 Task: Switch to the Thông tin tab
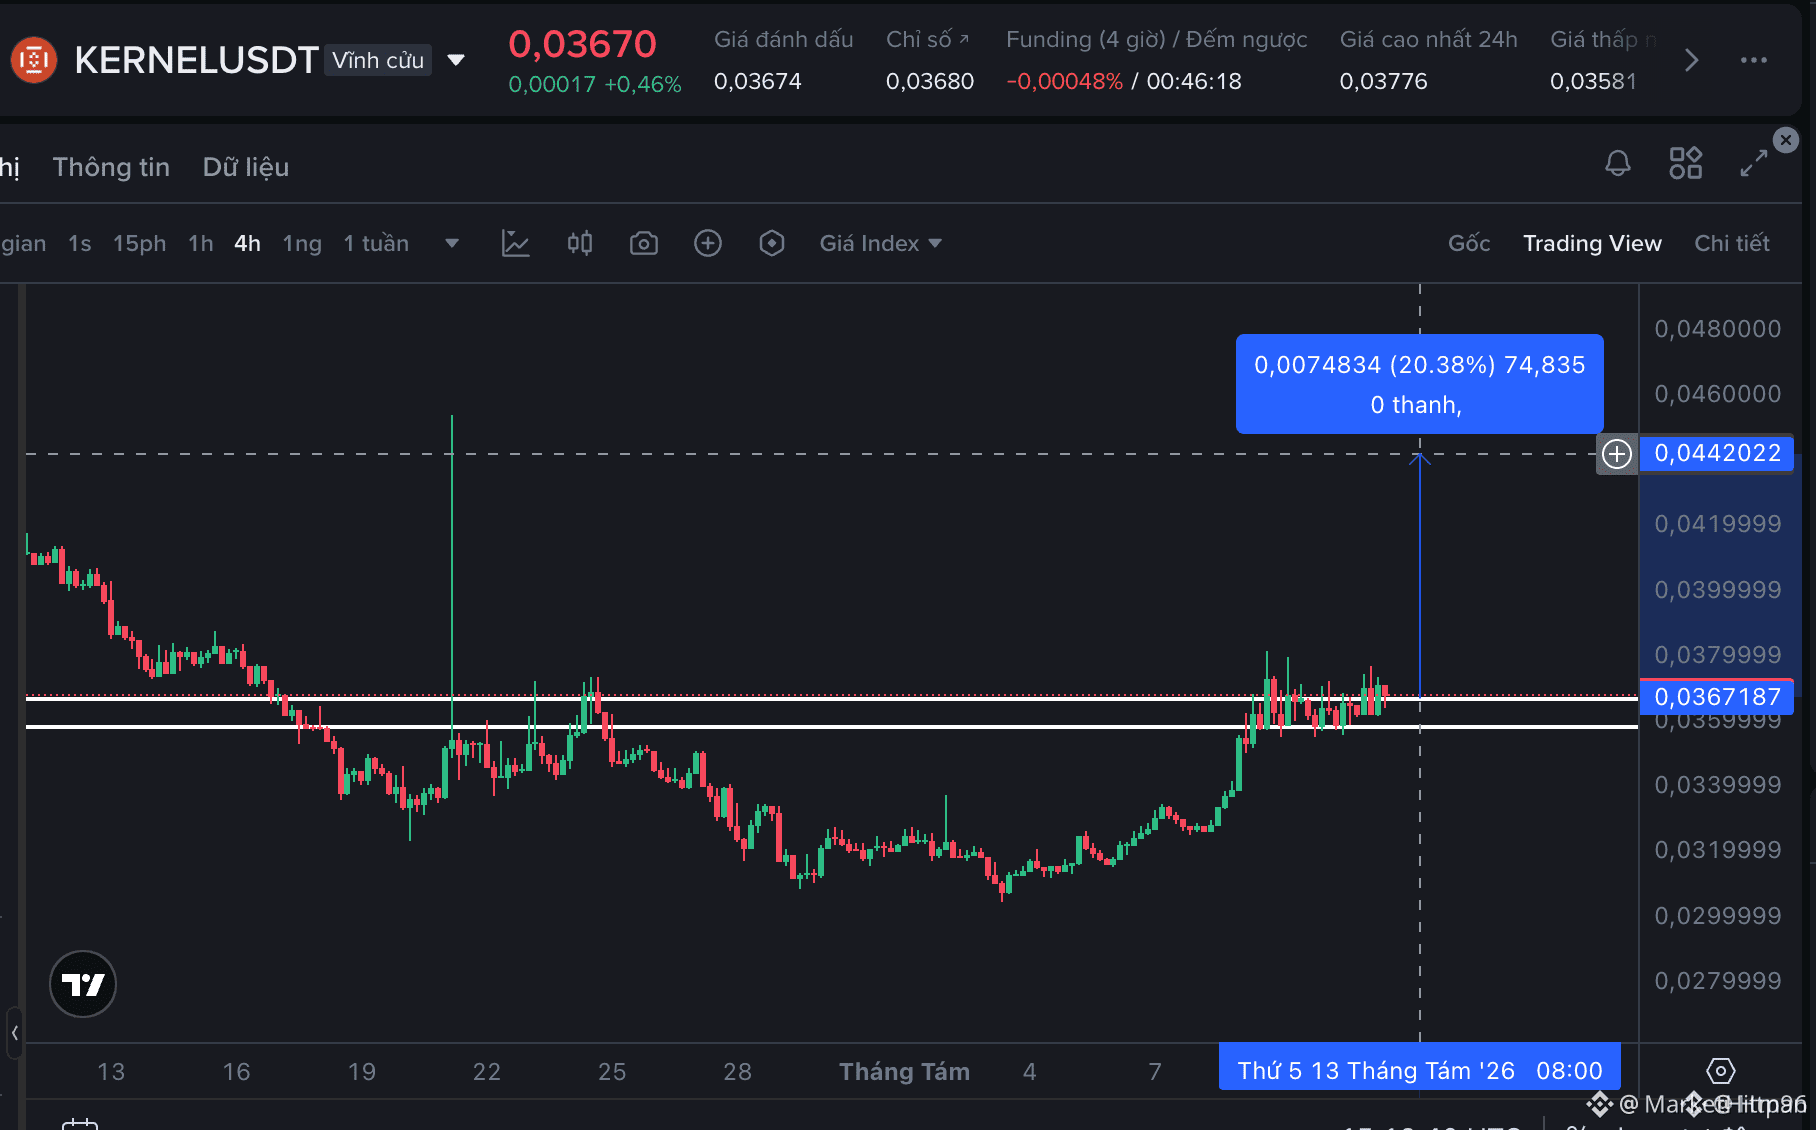pyautogui.click(x=111, y=167)
